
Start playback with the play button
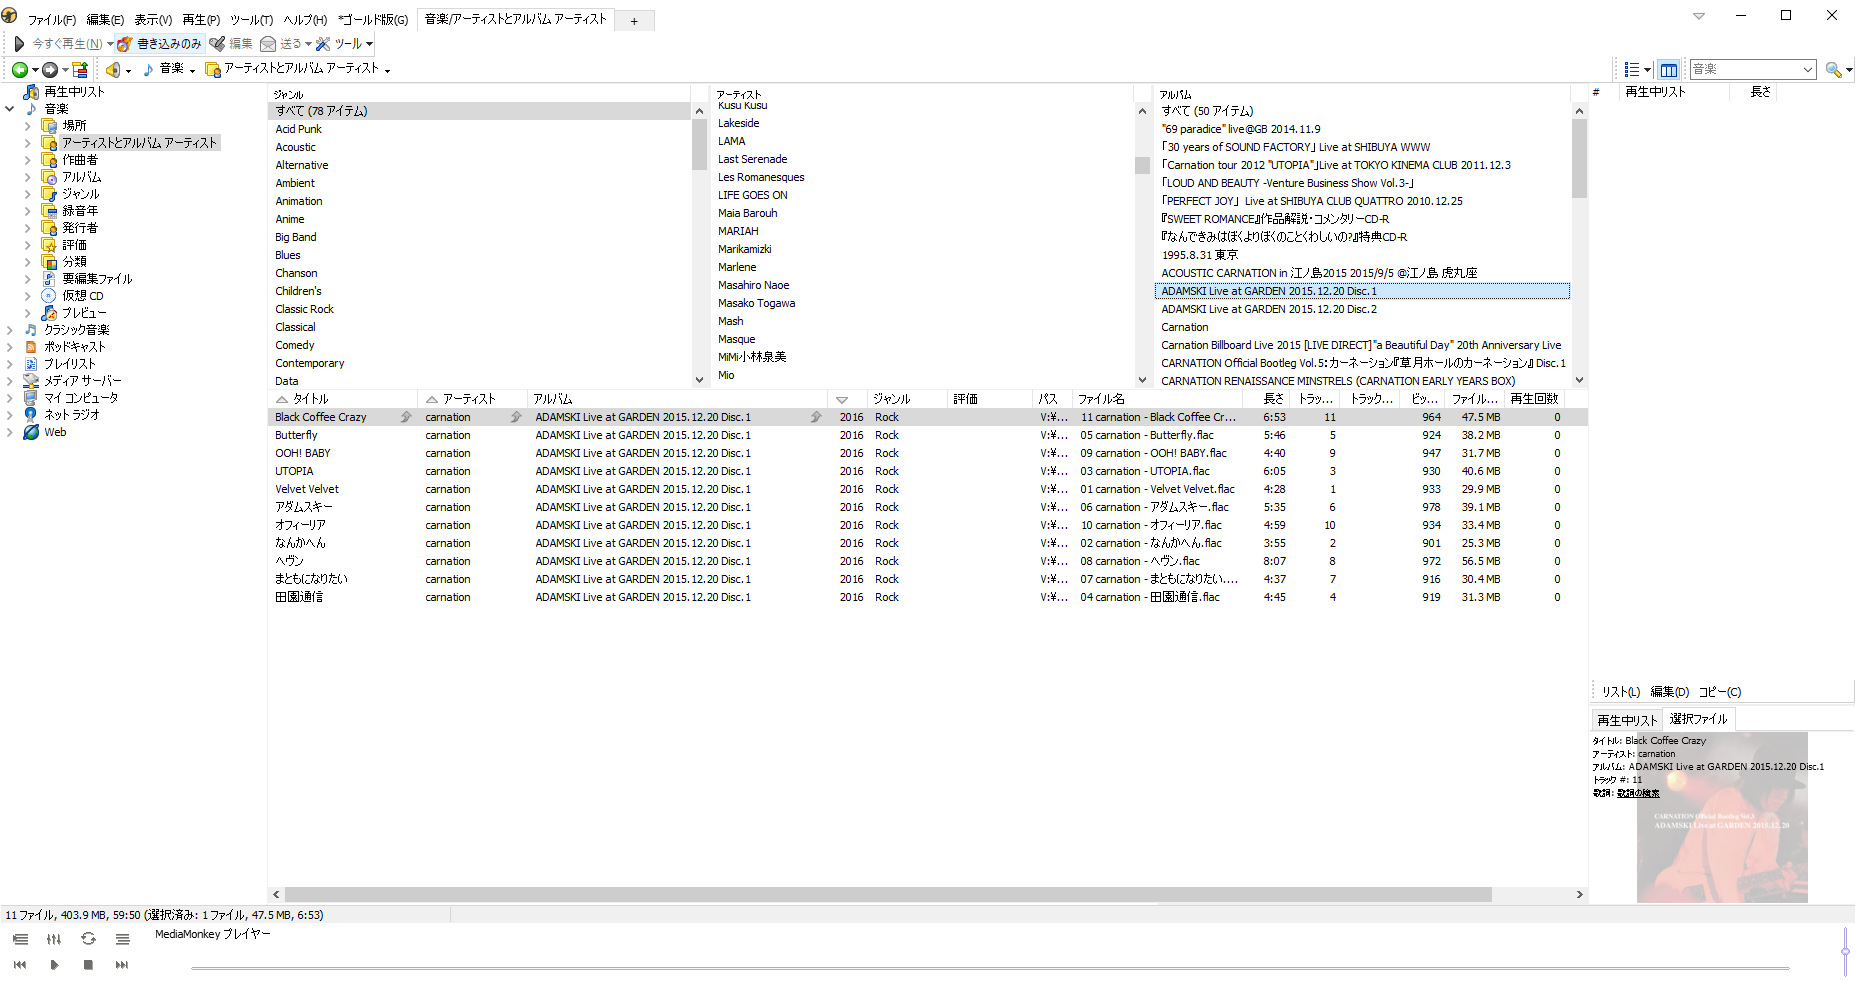click(54, 965)
